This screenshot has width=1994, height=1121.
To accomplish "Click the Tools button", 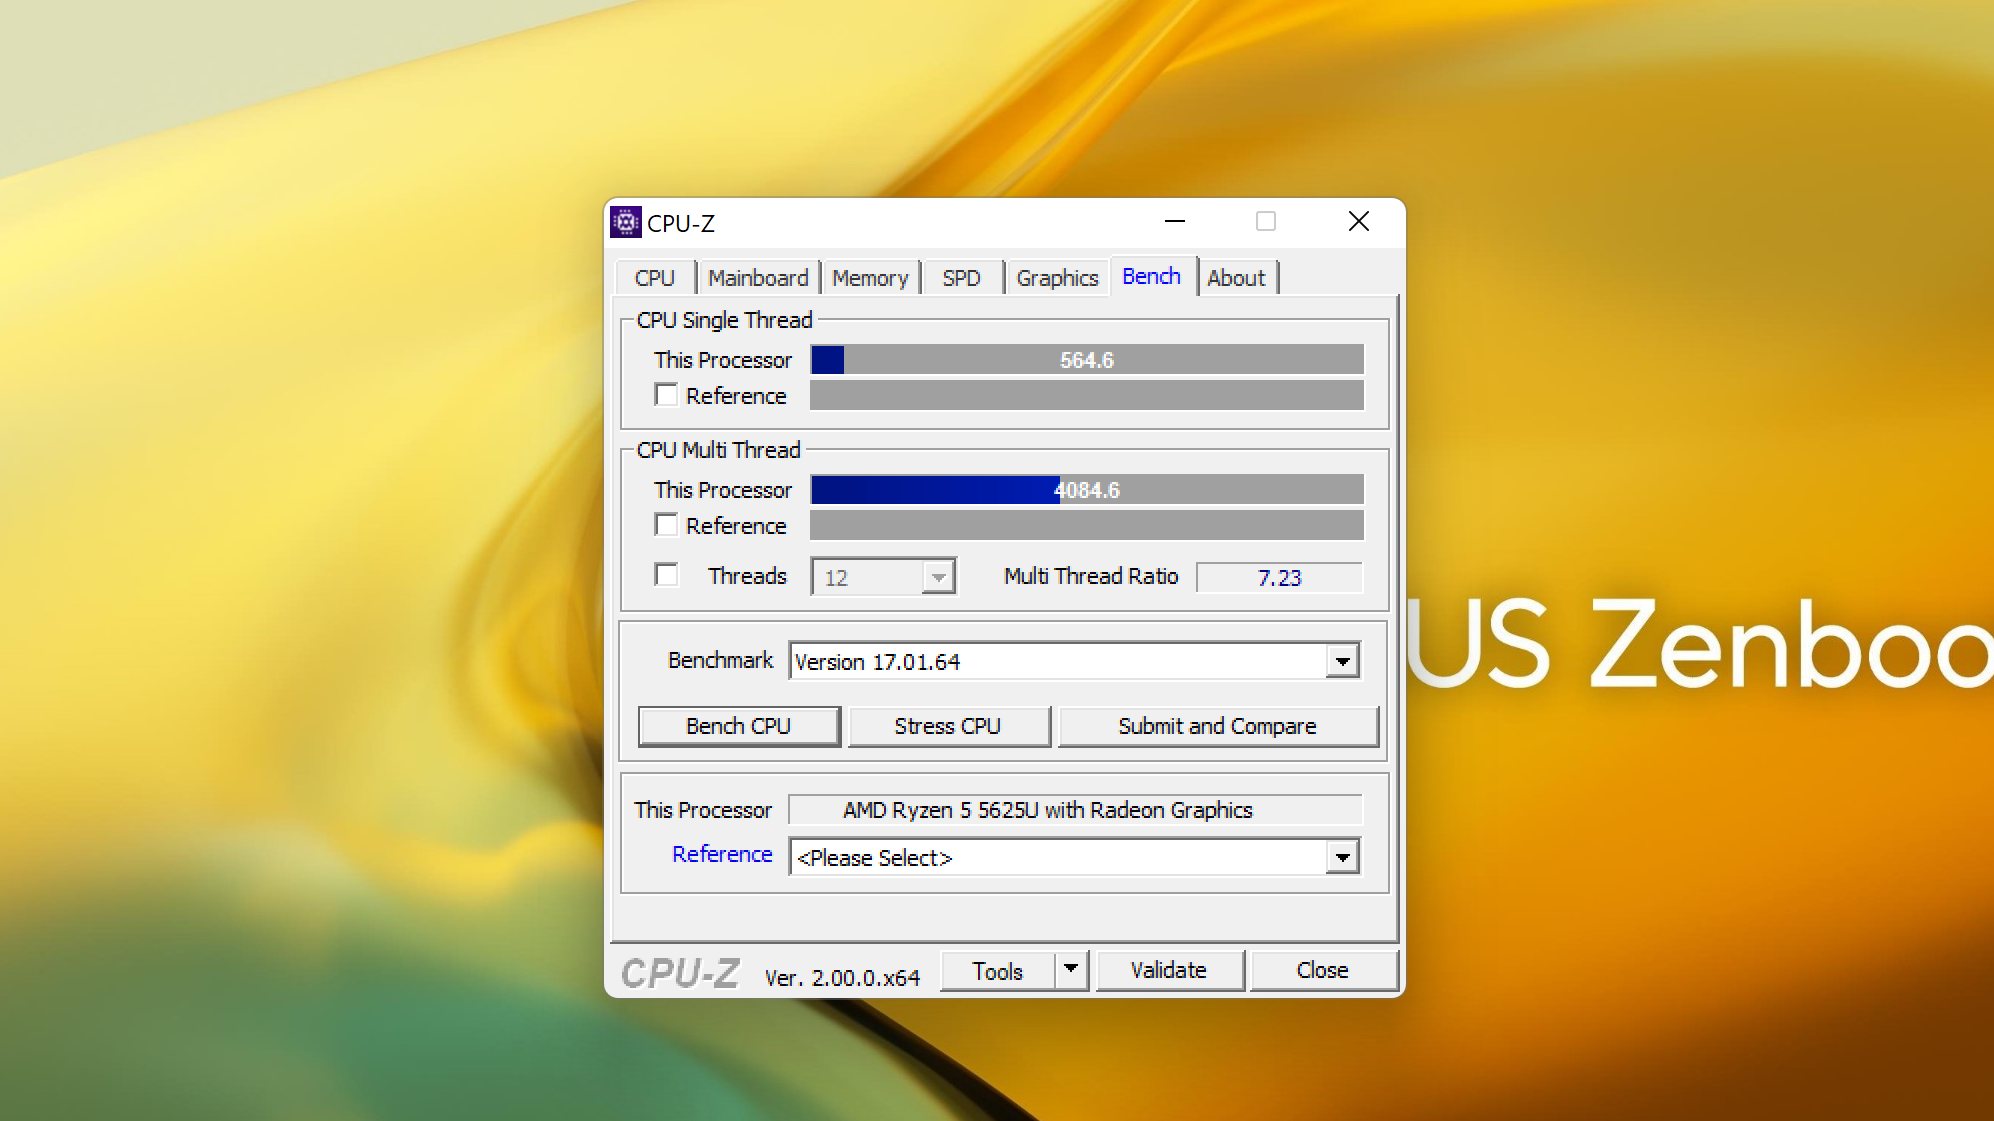I will click(998, 971).
